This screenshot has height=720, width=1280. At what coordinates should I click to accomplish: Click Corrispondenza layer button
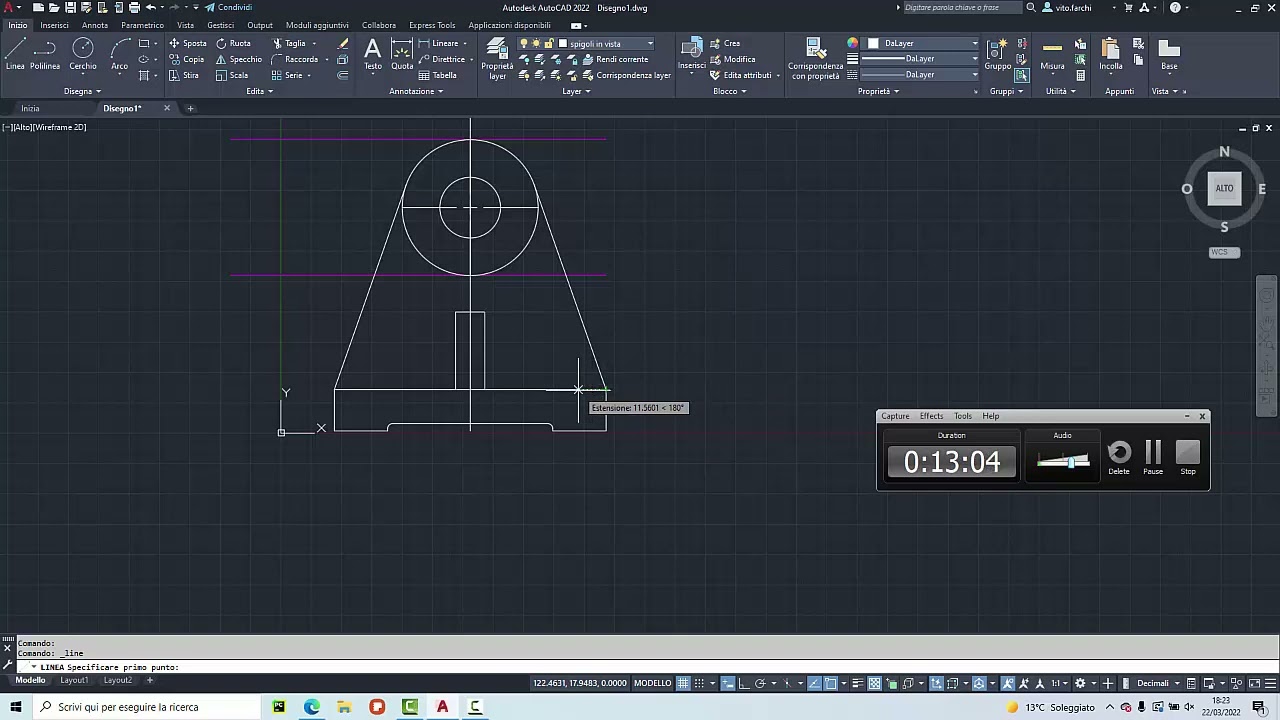pos(625,75)
